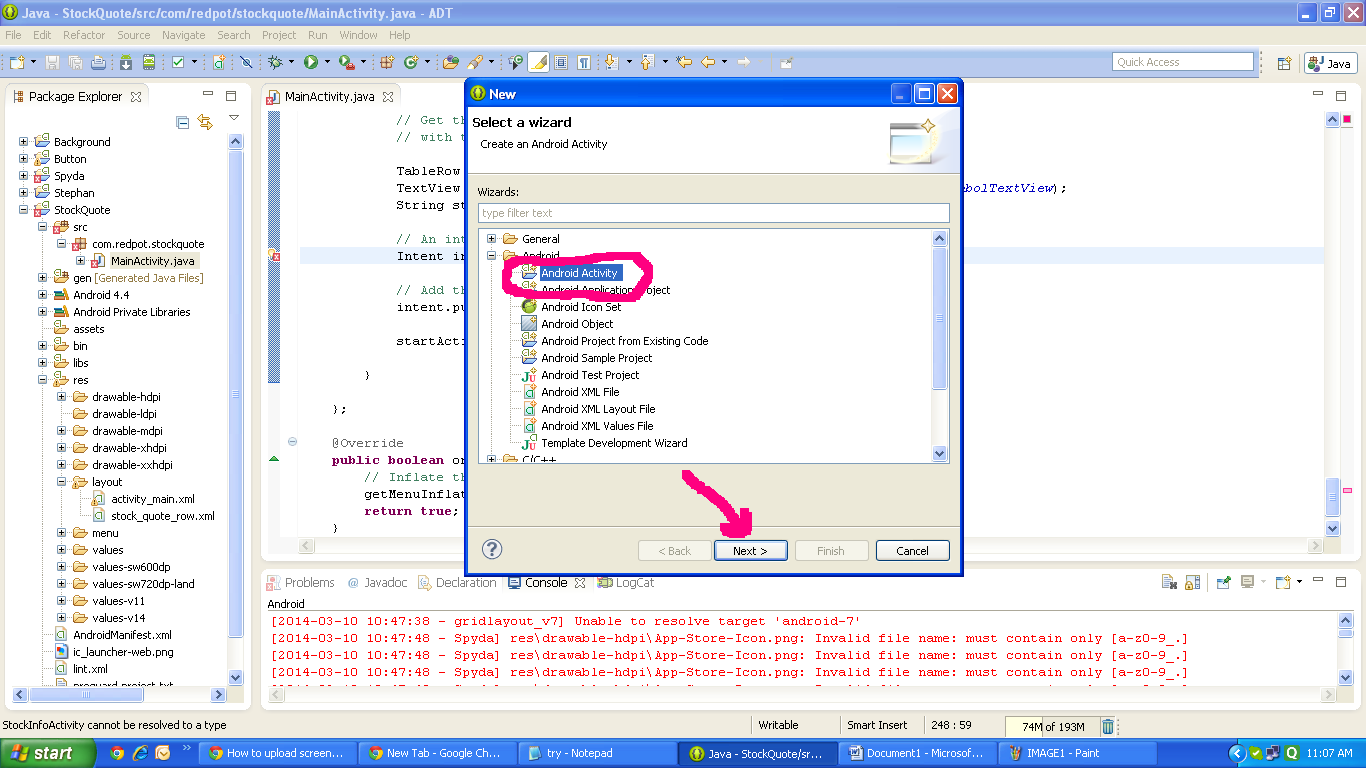The width and height of the screenshot is (1366, 768).
Task: Click the Quick Access search field
Action: tap(1182, 62)
